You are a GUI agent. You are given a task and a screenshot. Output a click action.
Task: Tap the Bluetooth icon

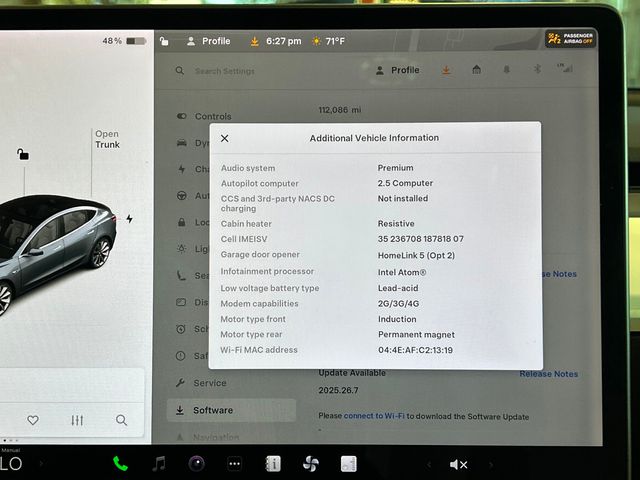click(537, 69)
